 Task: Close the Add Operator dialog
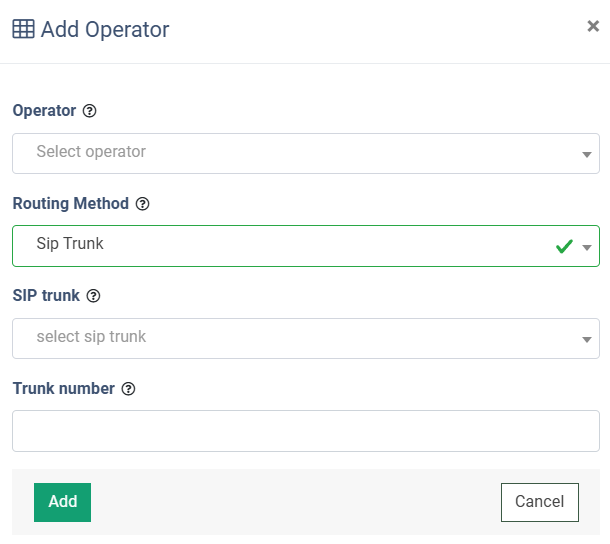click(x=592, y=27)
